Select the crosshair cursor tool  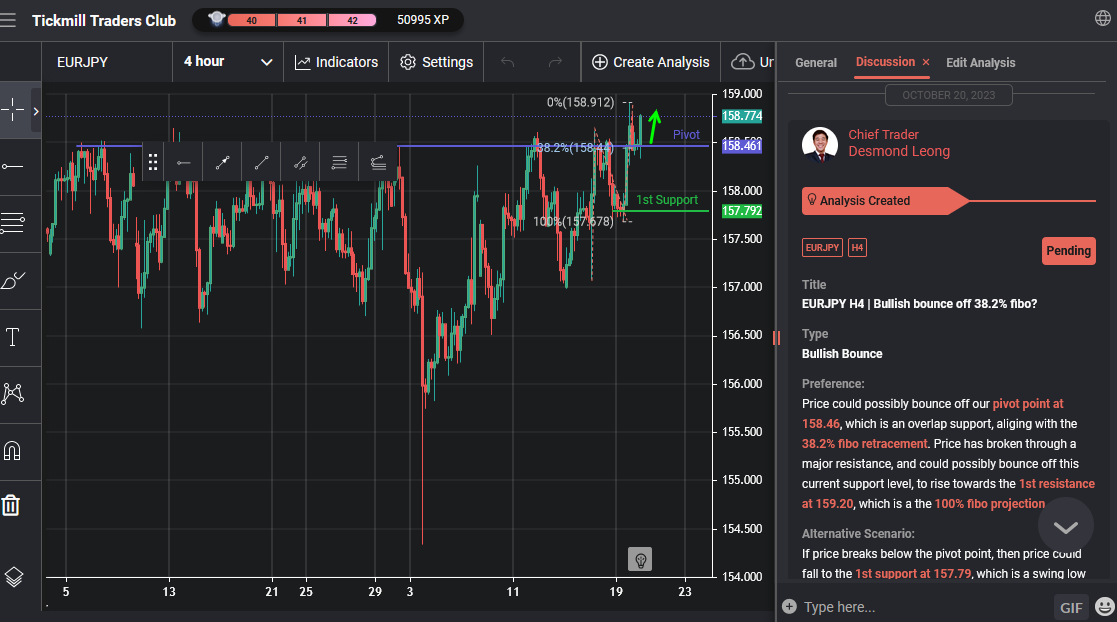pyautogui.click(x=13, y=110)
